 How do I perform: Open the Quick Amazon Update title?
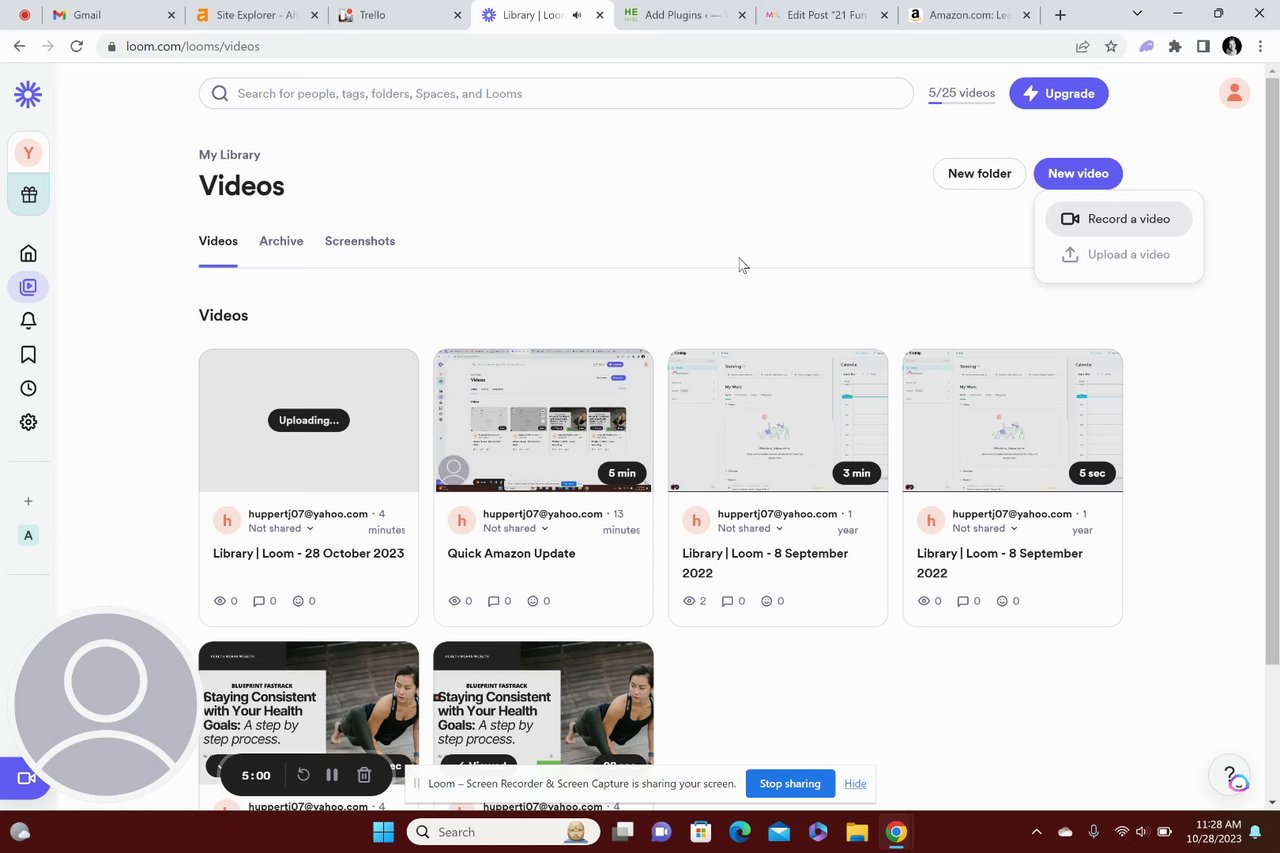512,553
